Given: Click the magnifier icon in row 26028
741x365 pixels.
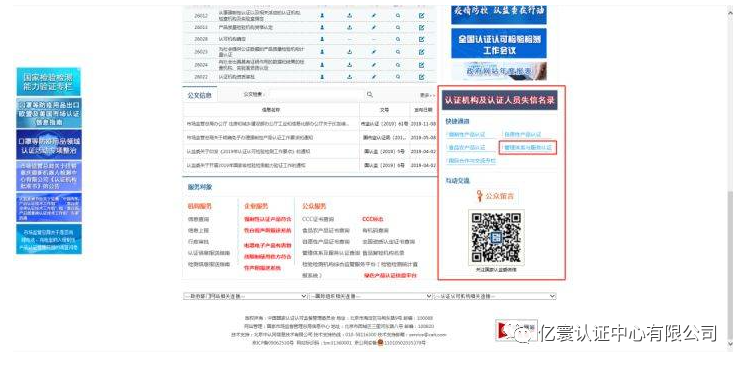Looking at the screenshot, I should (x=398, y=40).
